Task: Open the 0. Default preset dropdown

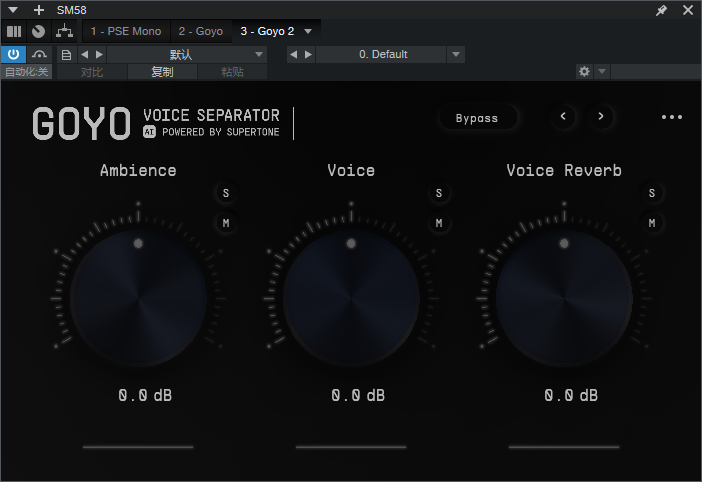Action: (x=456, y=54)
